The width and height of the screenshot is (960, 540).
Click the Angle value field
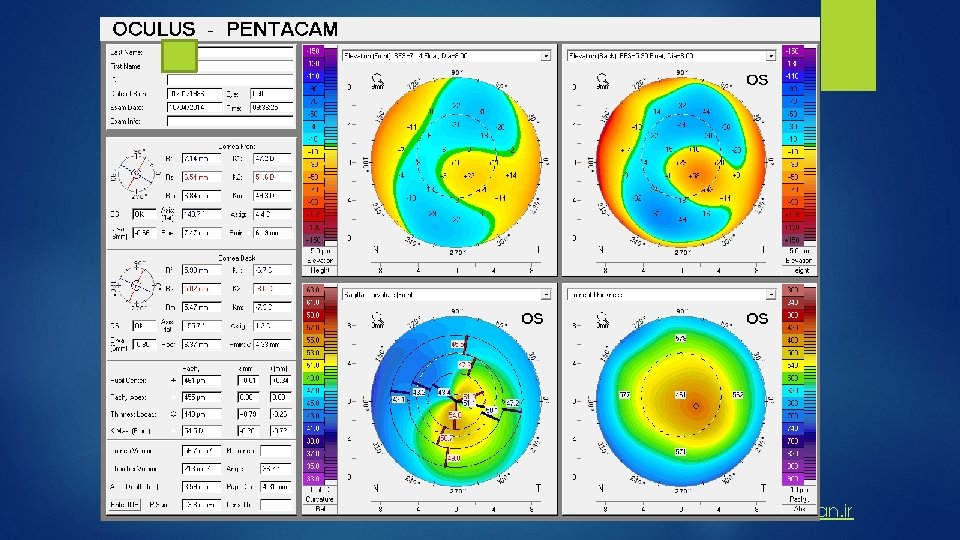coord(276,469)
